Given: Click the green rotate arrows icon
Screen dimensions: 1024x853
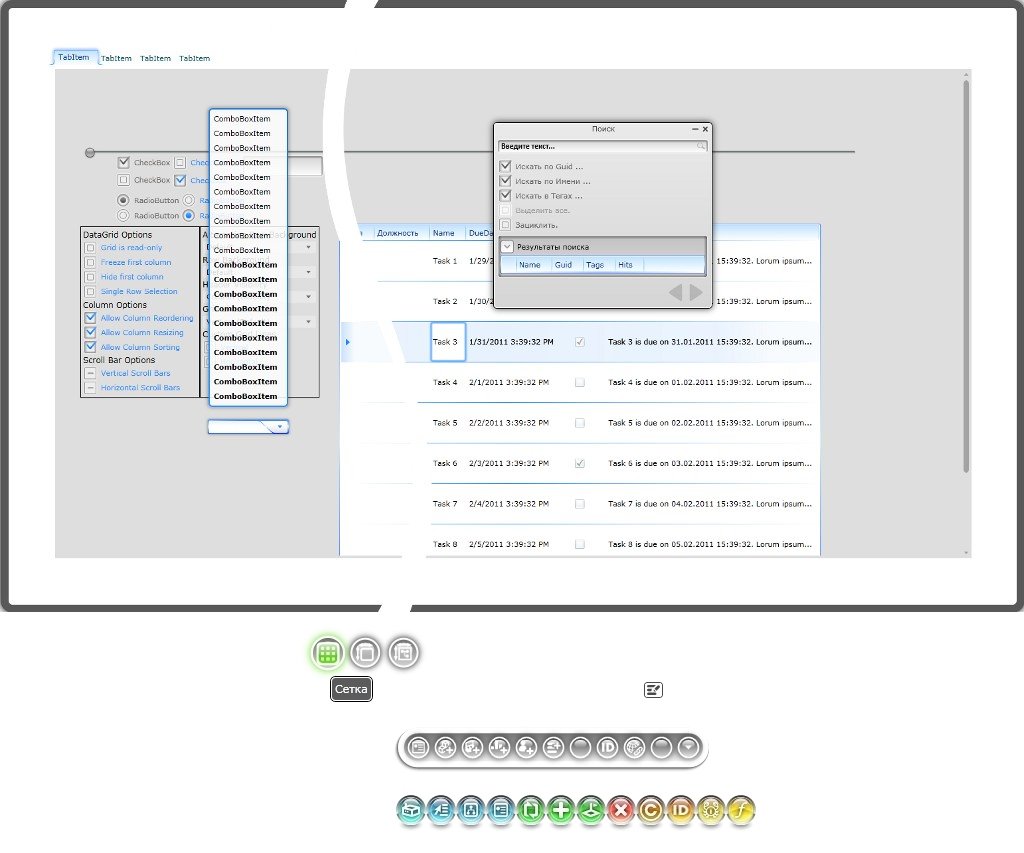Looking at the screenshot, I should (x=531, y=811).
